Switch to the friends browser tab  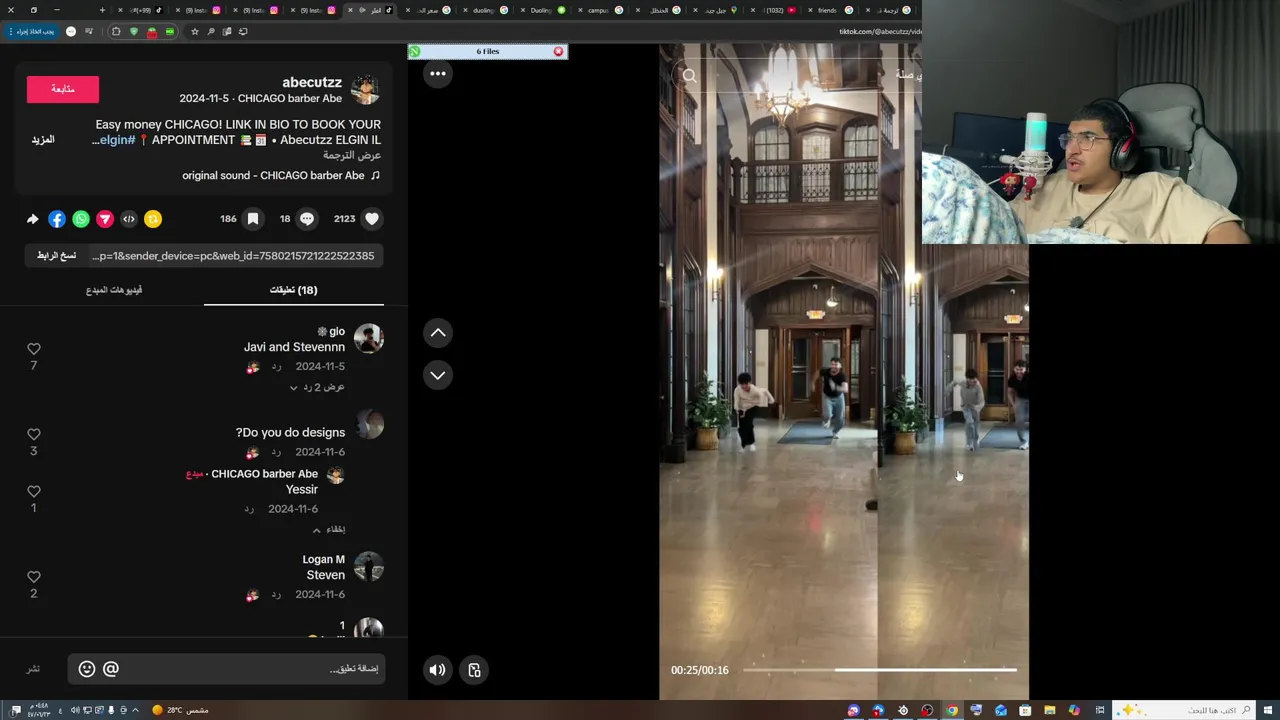(x=828, y=10)
